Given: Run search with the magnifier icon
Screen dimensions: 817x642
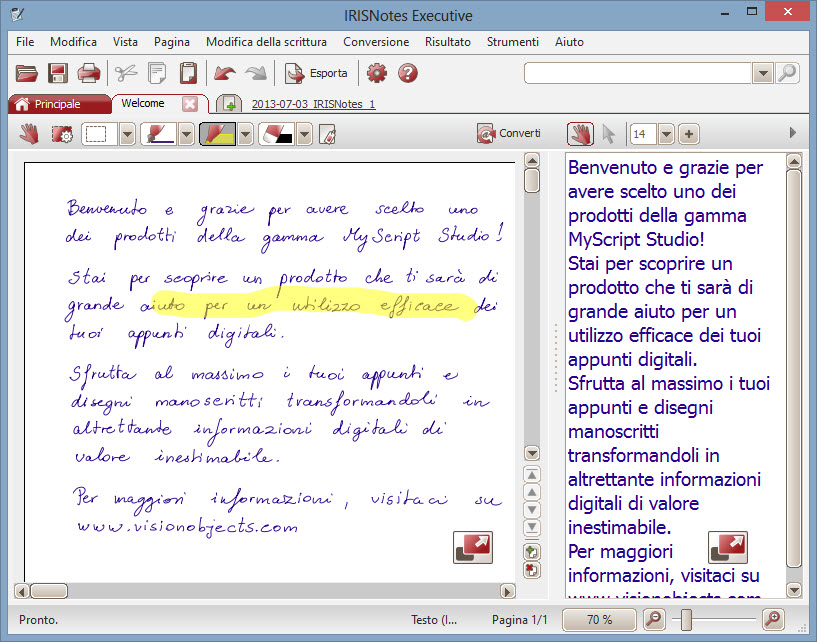Looking at the screenshot, I should click(787, 73).
